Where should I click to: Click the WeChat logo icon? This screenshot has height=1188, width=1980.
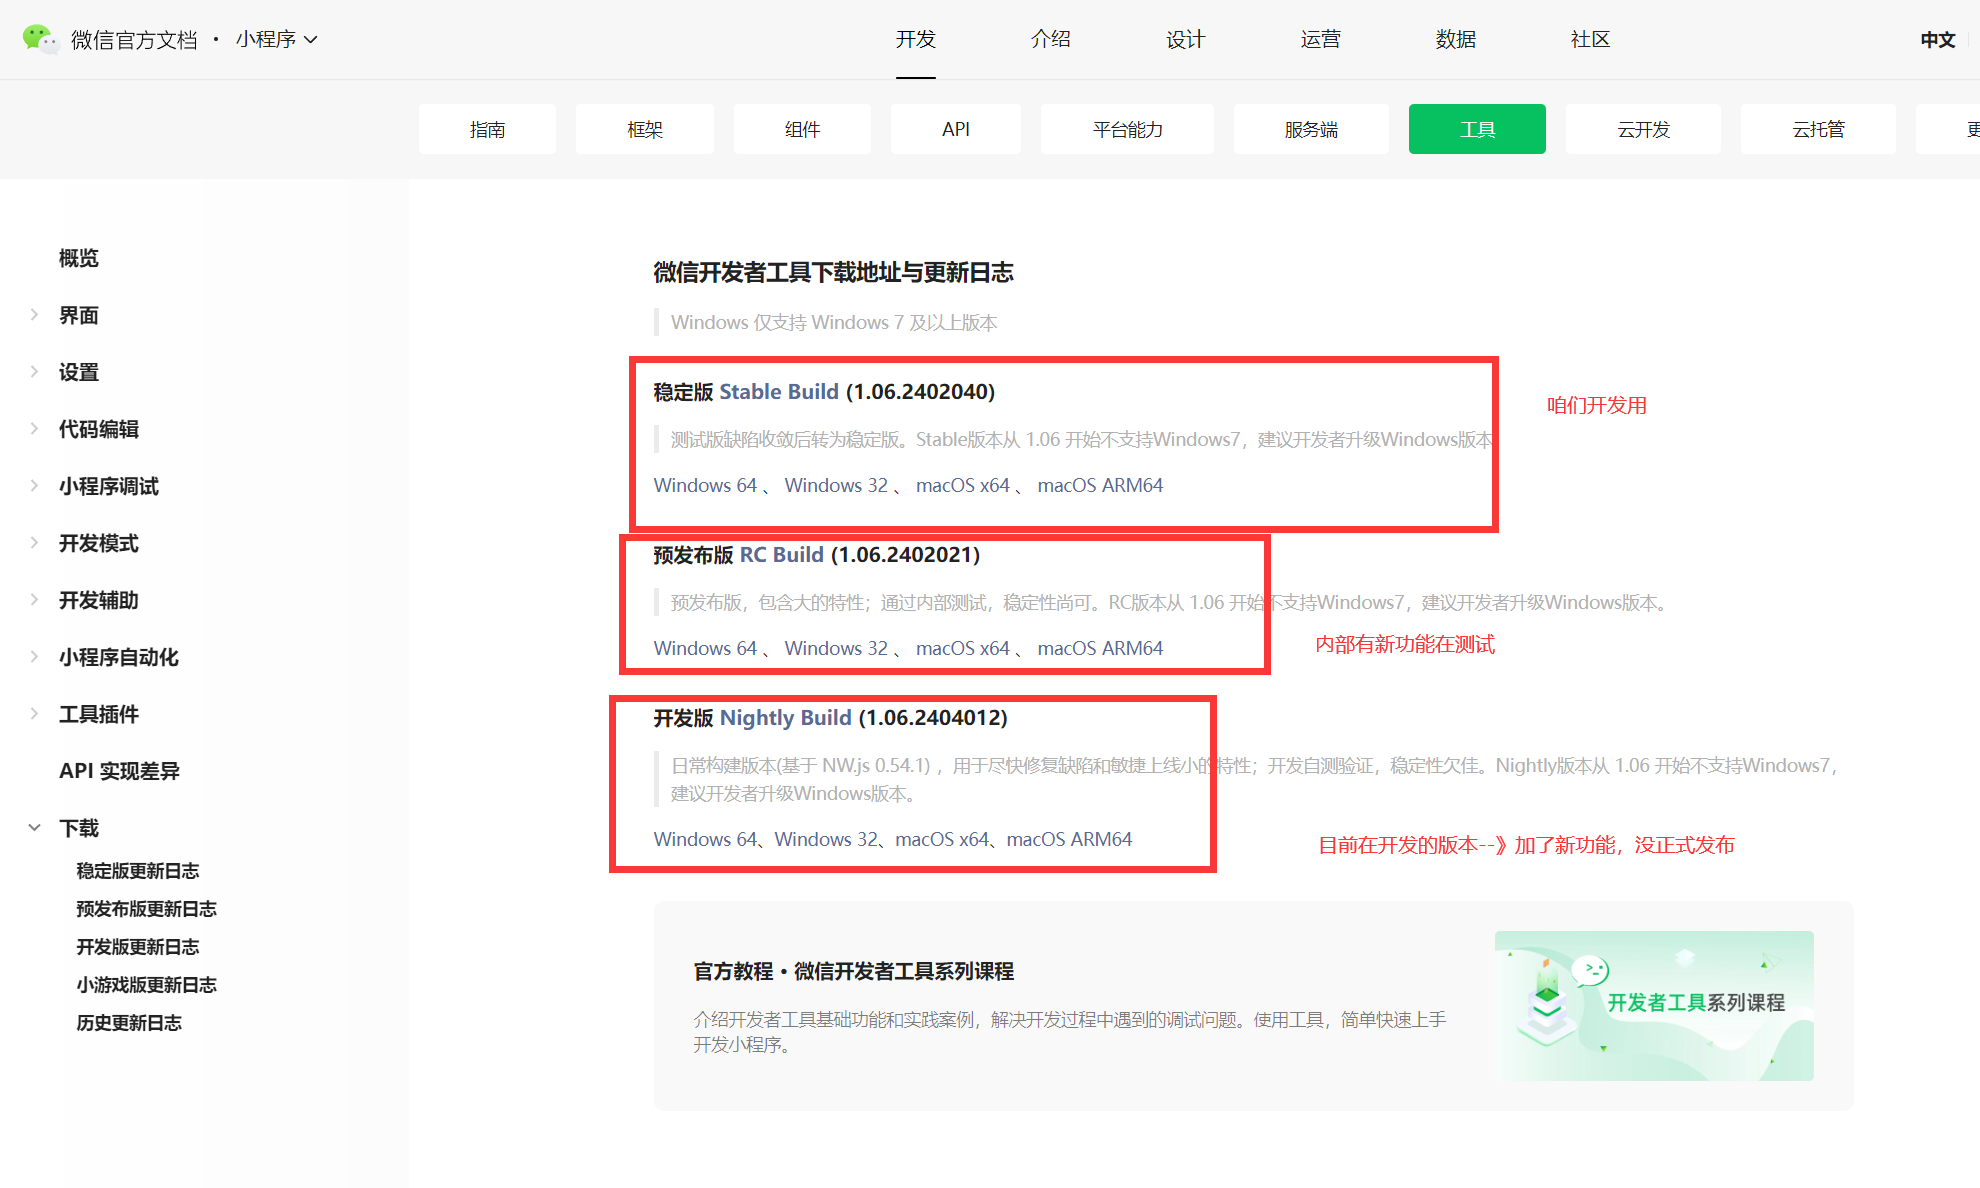point(40,39)
